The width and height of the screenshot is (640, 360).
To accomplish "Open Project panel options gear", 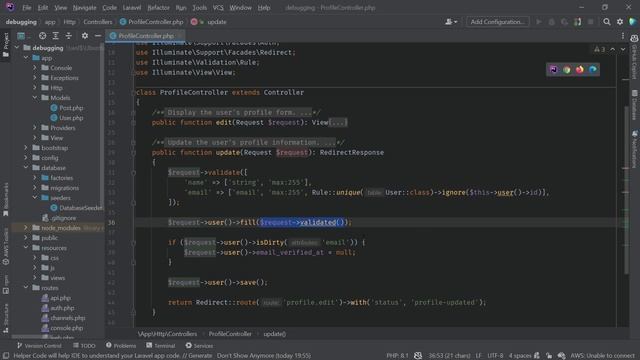I will click(85, 36).
